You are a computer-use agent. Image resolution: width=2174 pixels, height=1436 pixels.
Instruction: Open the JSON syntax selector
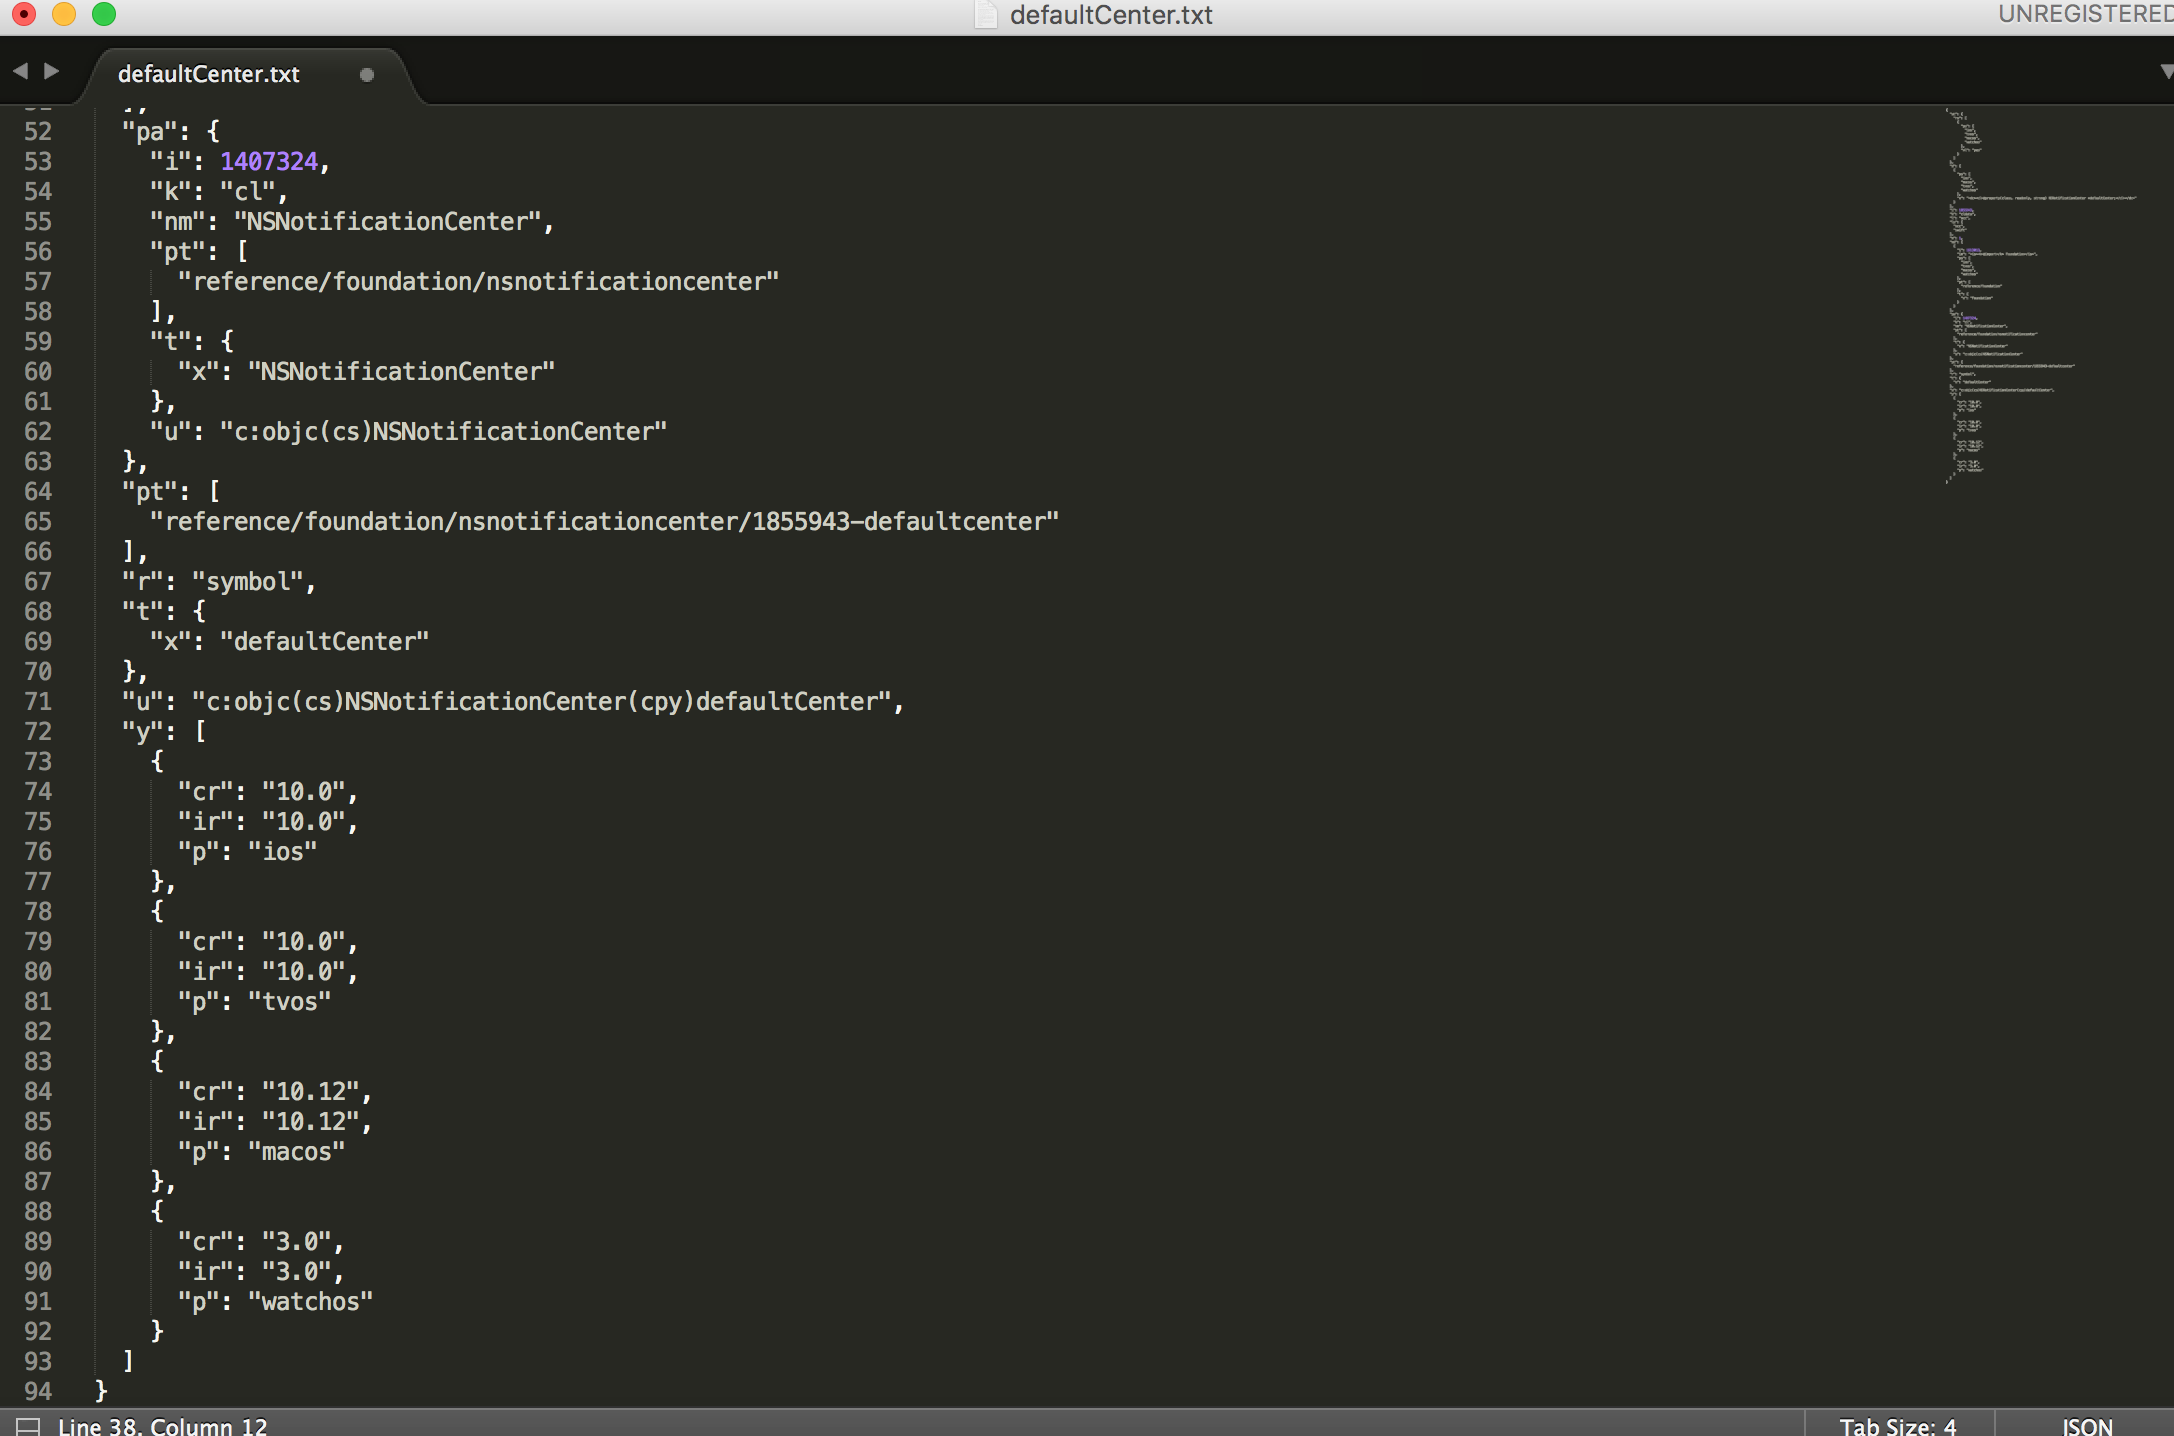[x=2087, y=1425]
